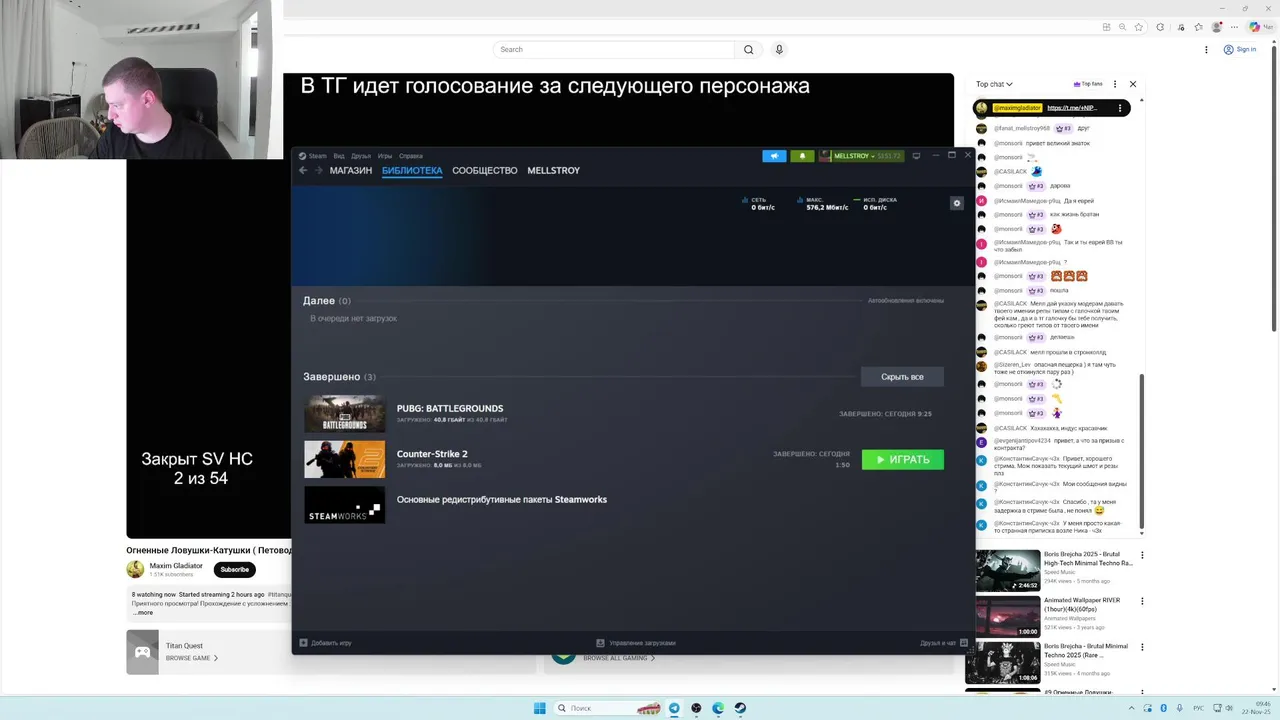Click the Скрыть все button
Viewport: 1280px width, 720px height.
[902, 377]
